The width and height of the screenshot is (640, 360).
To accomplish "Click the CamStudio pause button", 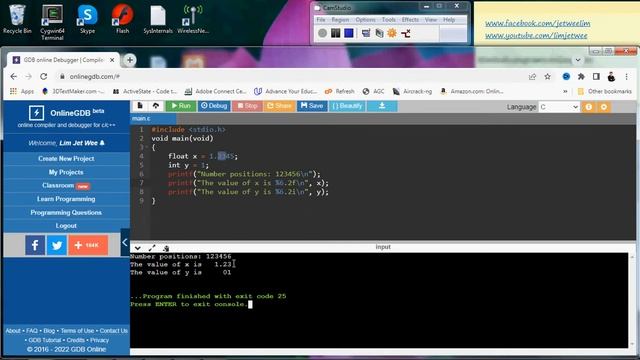I will click(336, 33).
